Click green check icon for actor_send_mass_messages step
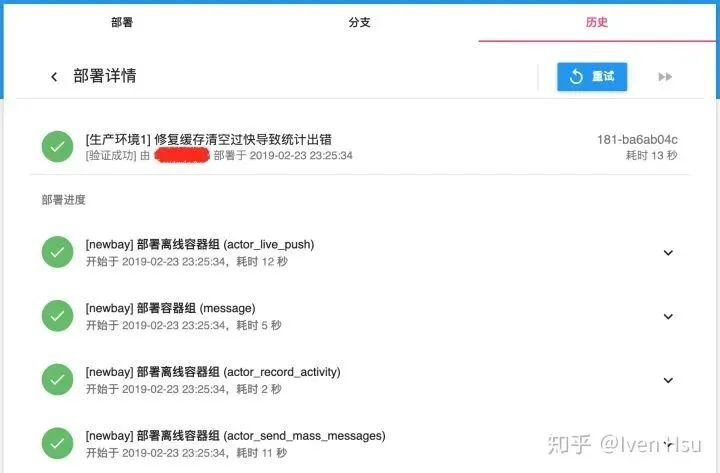This screenshot has height=473, width=720. coord(57,444)
